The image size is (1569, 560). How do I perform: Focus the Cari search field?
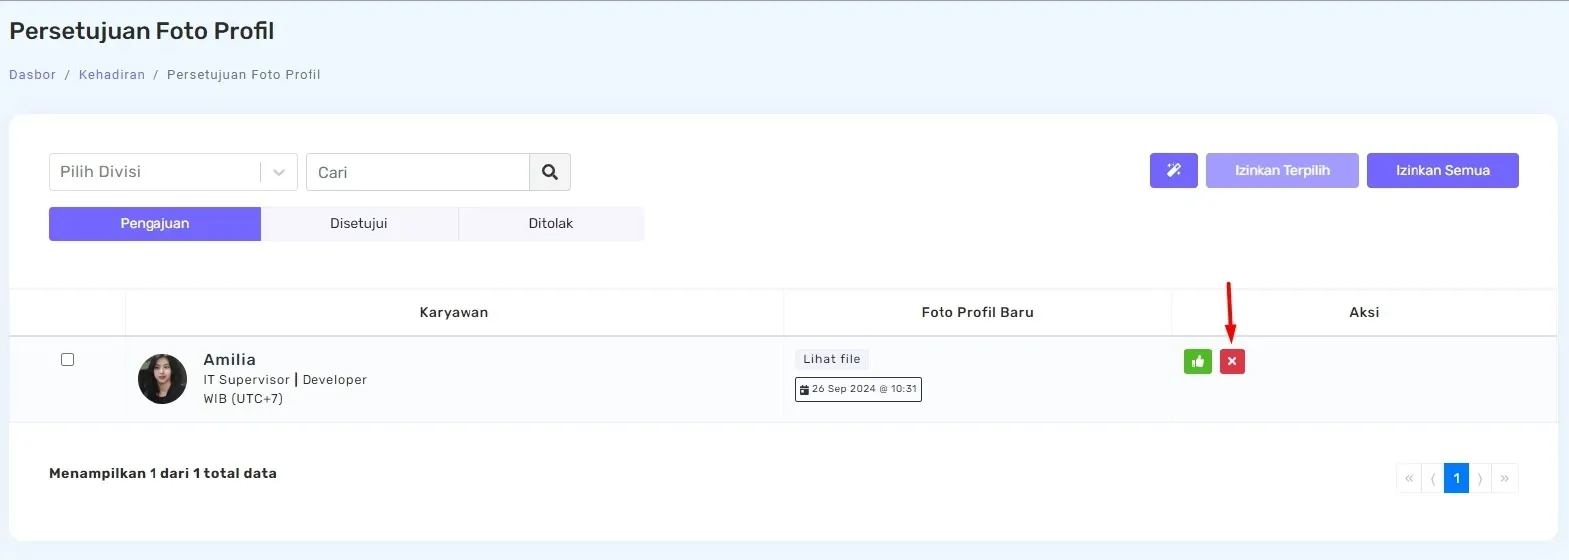[x=417, y=172]
